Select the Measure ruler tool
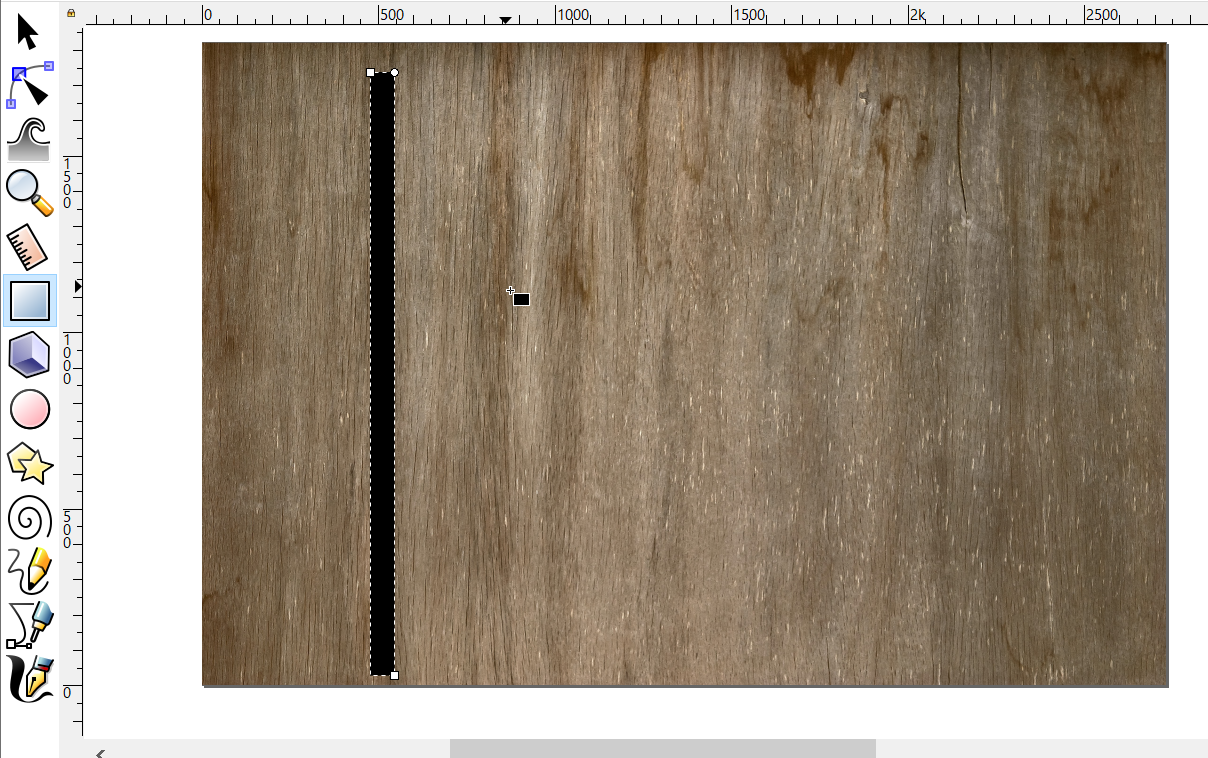The image size is (1208, 758). pyautogui.click(x=29, y=247)
